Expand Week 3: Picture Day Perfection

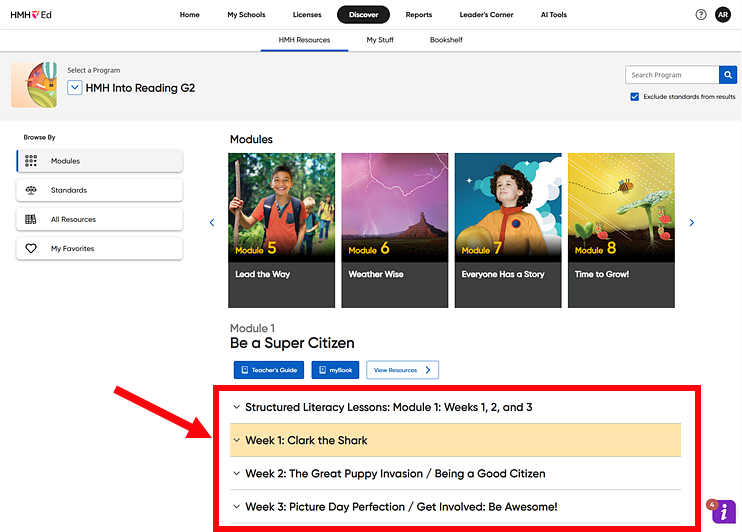click(x=455, y=506)
